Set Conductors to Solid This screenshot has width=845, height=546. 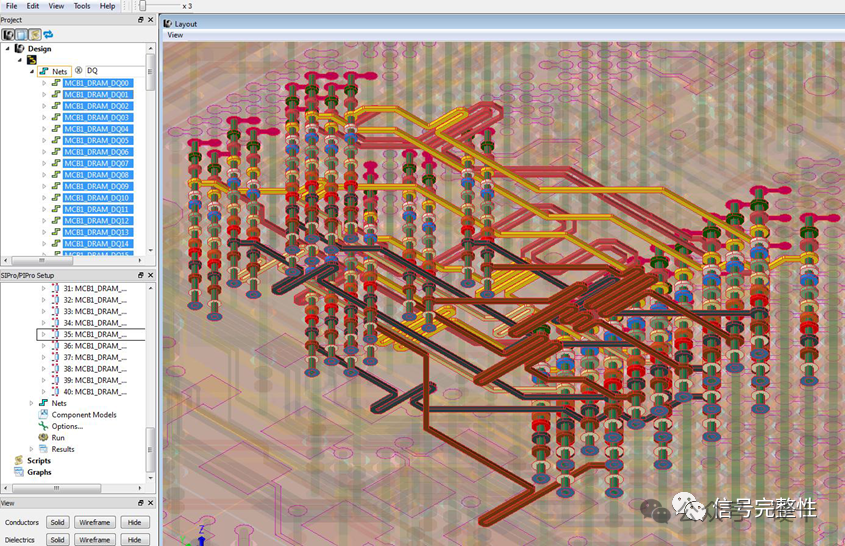(x=58, y=522)
